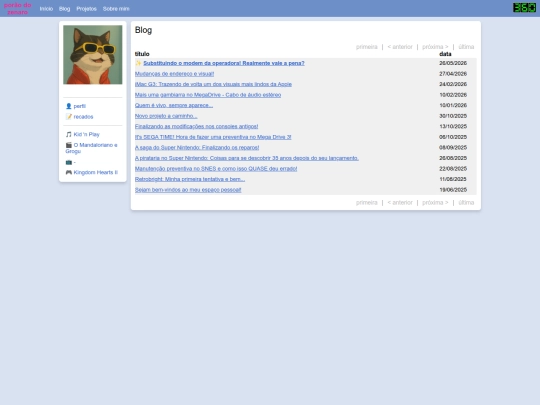This screenshot has height=405, width=540.
Task: Click the date 27/04/2026
Action: (453, 74)
